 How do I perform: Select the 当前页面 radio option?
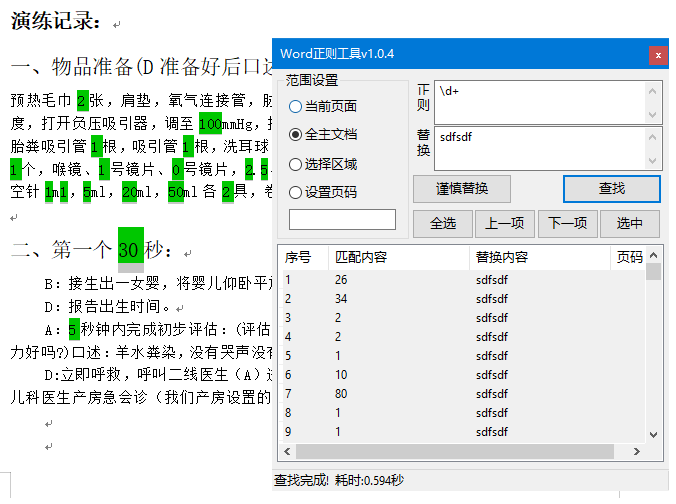pos(295,107)
